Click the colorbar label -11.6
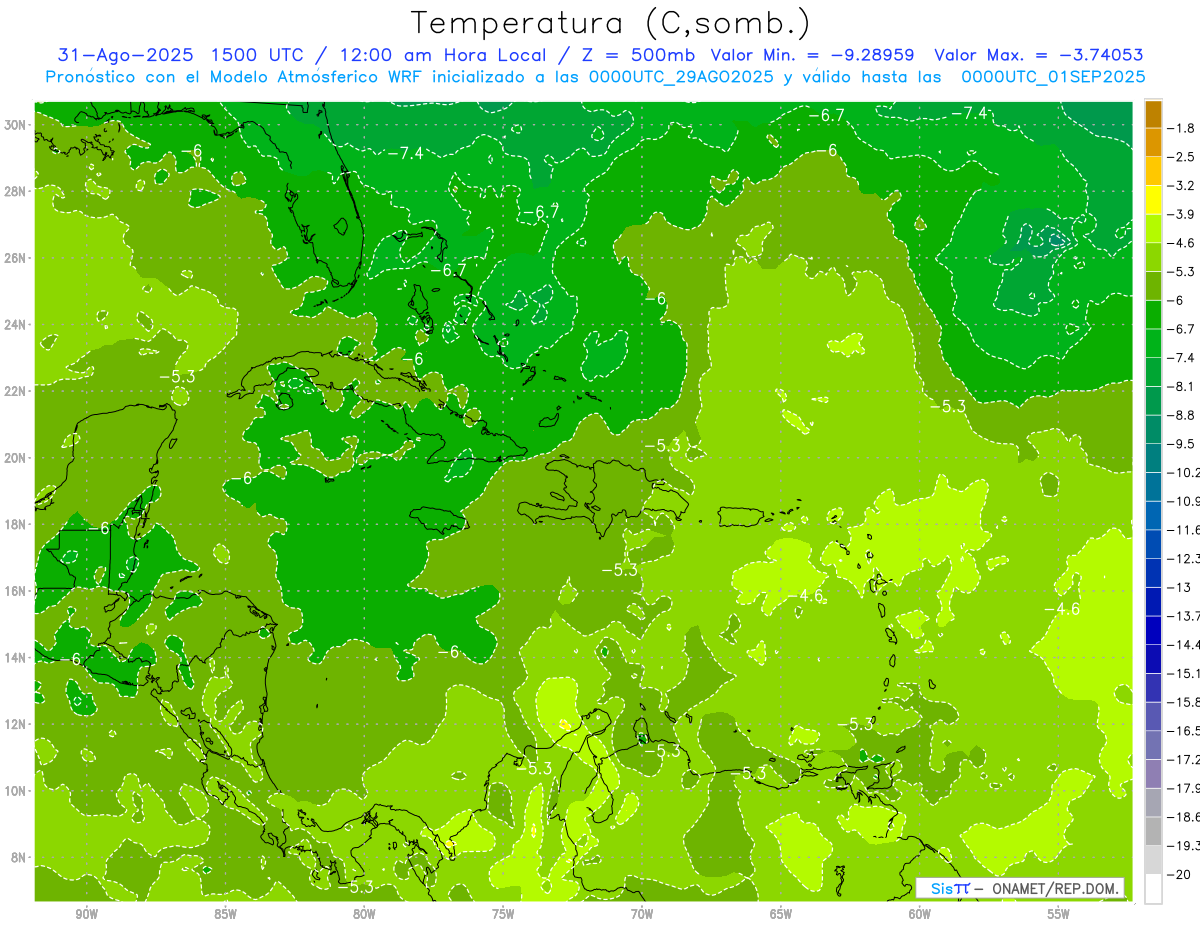The width and height of the screenshot is (1200, 927). [x=1183, y=530]
